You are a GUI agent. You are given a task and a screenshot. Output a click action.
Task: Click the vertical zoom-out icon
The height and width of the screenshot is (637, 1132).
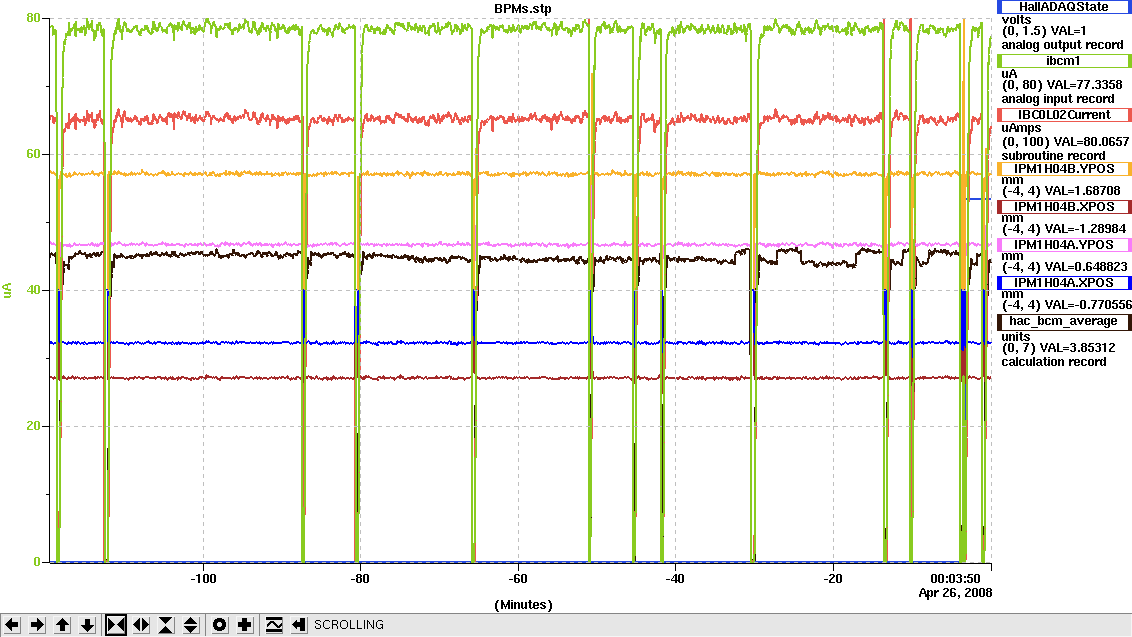coord(191,625)
